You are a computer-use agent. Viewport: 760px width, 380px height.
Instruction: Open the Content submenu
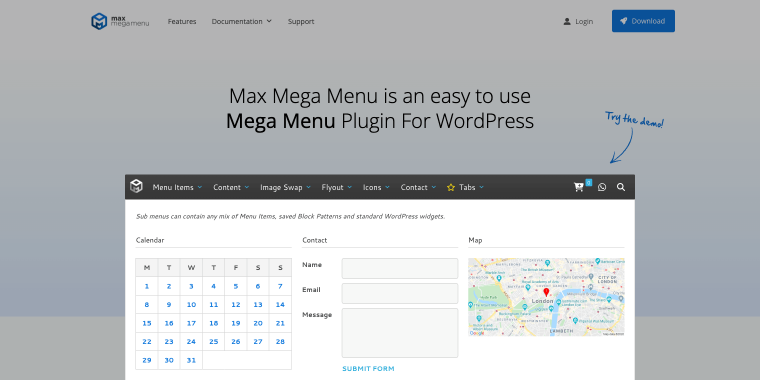pyautogui.click(x=231, y=187)
